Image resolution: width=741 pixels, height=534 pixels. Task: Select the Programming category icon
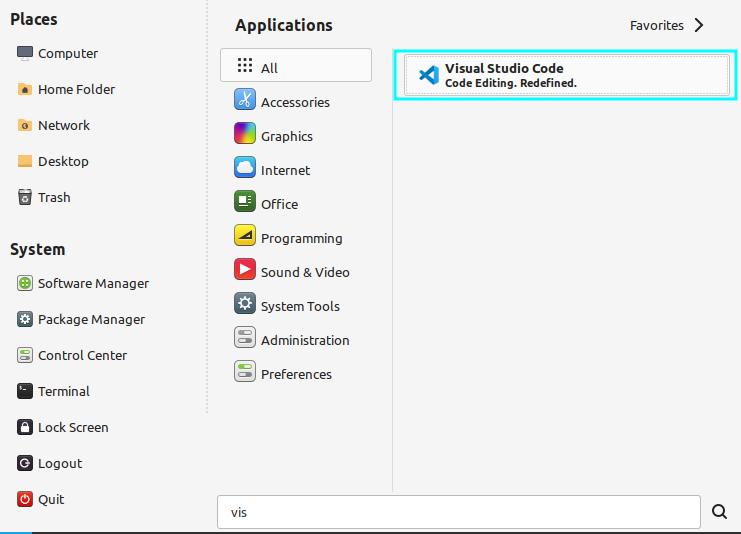coord(245,236)
